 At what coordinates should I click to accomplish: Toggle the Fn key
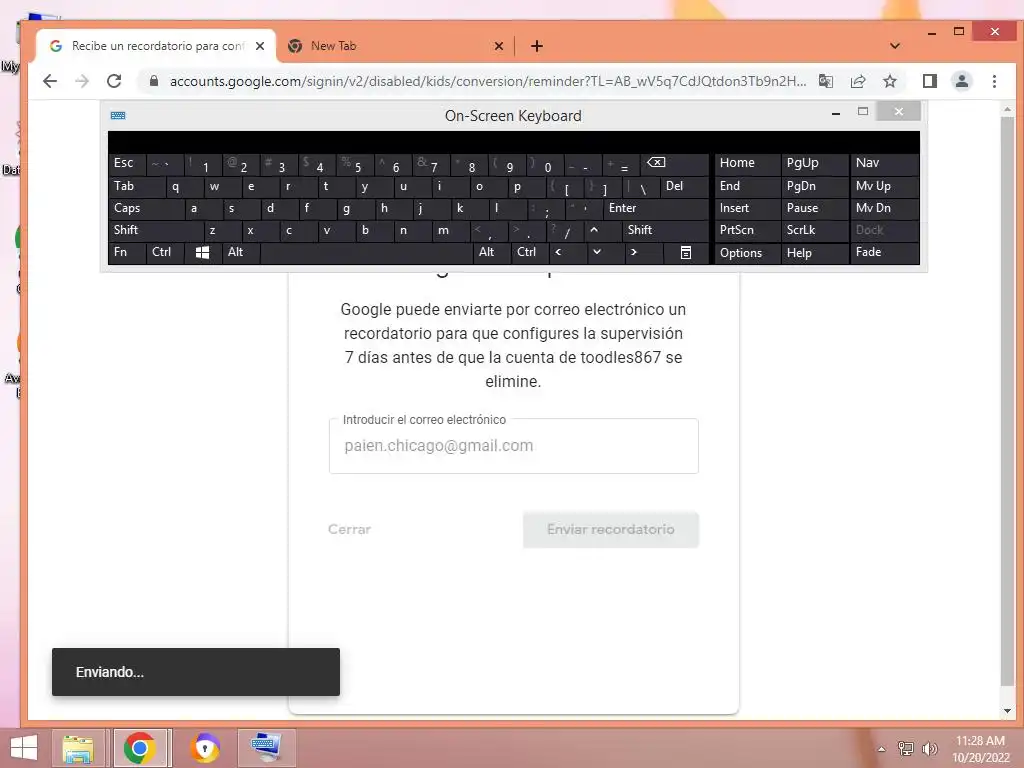[127, 252]
